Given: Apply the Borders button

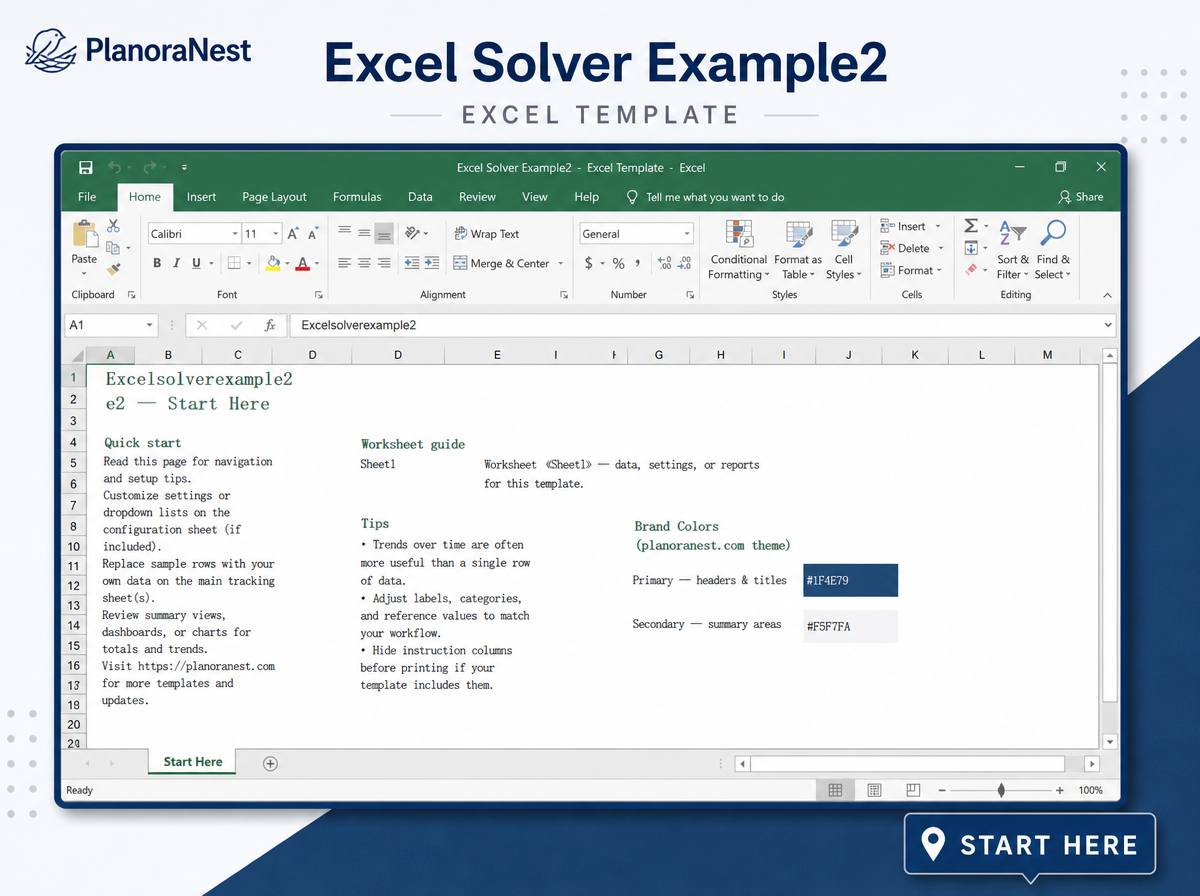Looking at the screenshot, I should click(233, 263).
